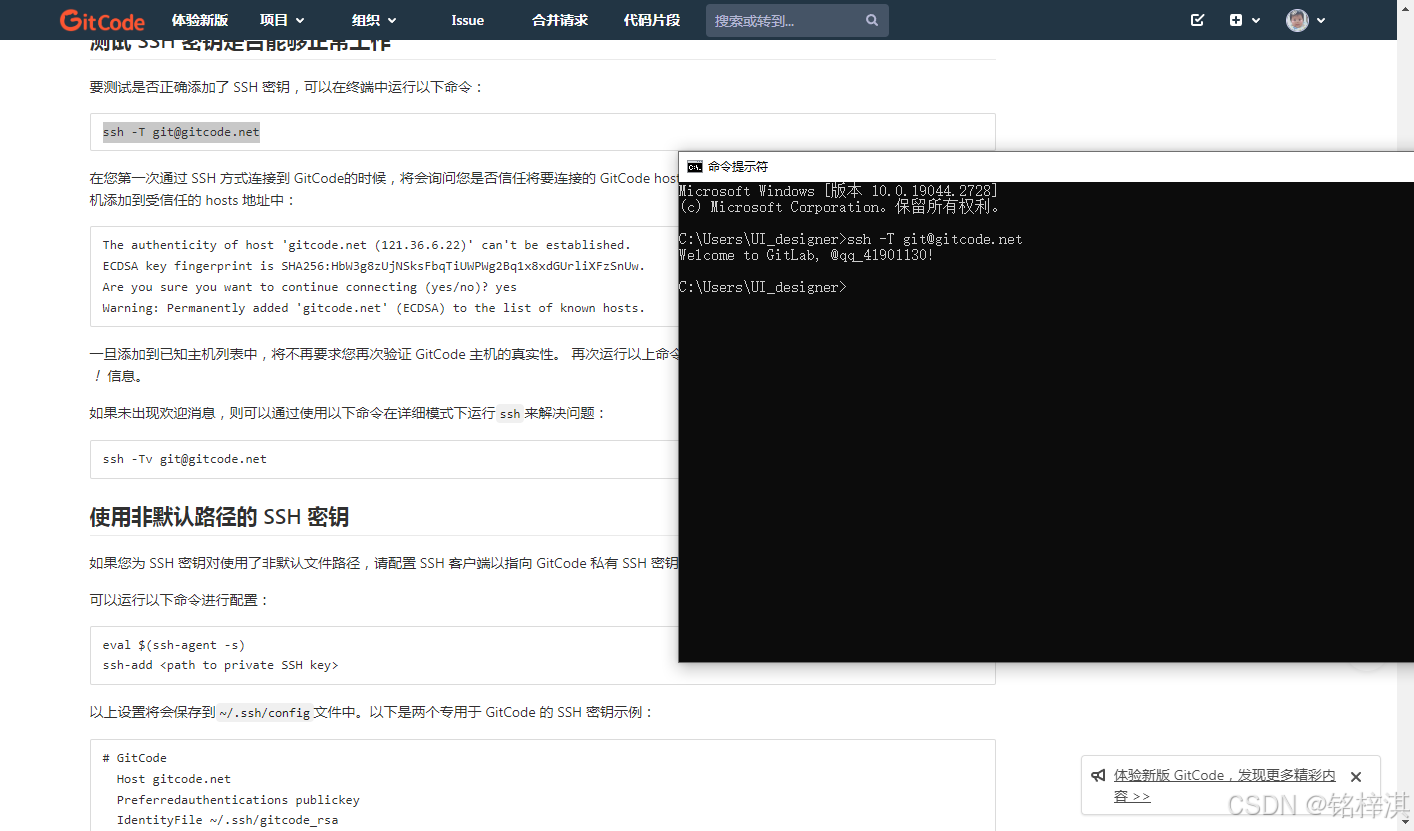
Task: Click the command prompt window icon
Action: (x=694, y=167)
